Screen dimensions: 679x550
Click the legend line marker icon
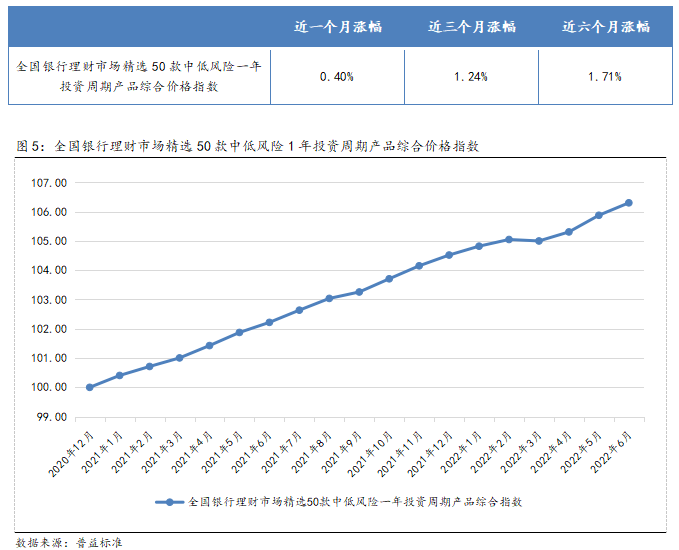[x=169, y=502]
